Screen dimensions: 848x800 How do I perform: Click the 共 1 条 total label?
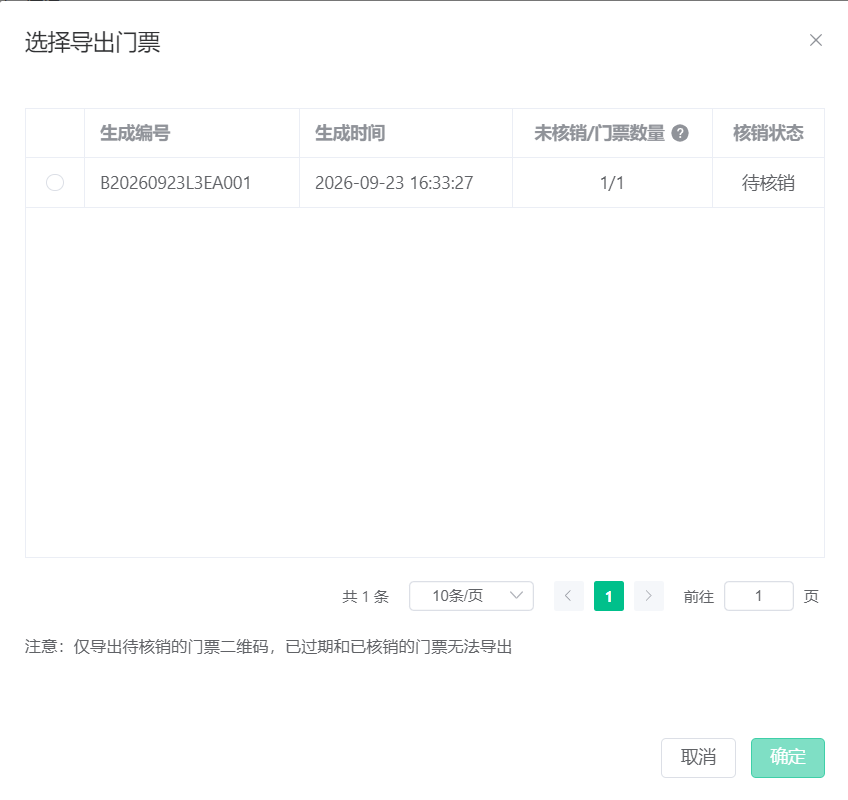pos(366,597)
